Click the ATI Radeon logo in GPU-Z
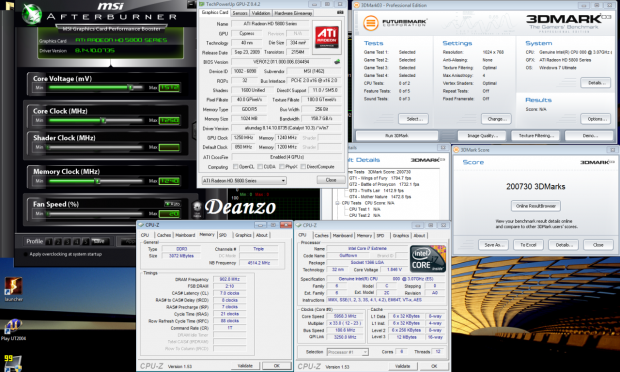This screenshot has width=620, height=372. (327, 37)
